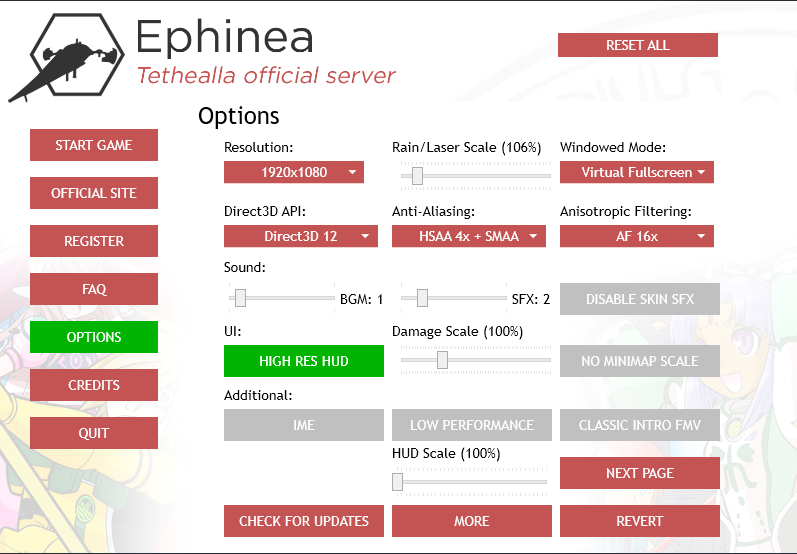Screen dimensions: 797x554
Task: Open the OFFICIAL SITE link
Action: pyautogui.click(x=94, y=193)
